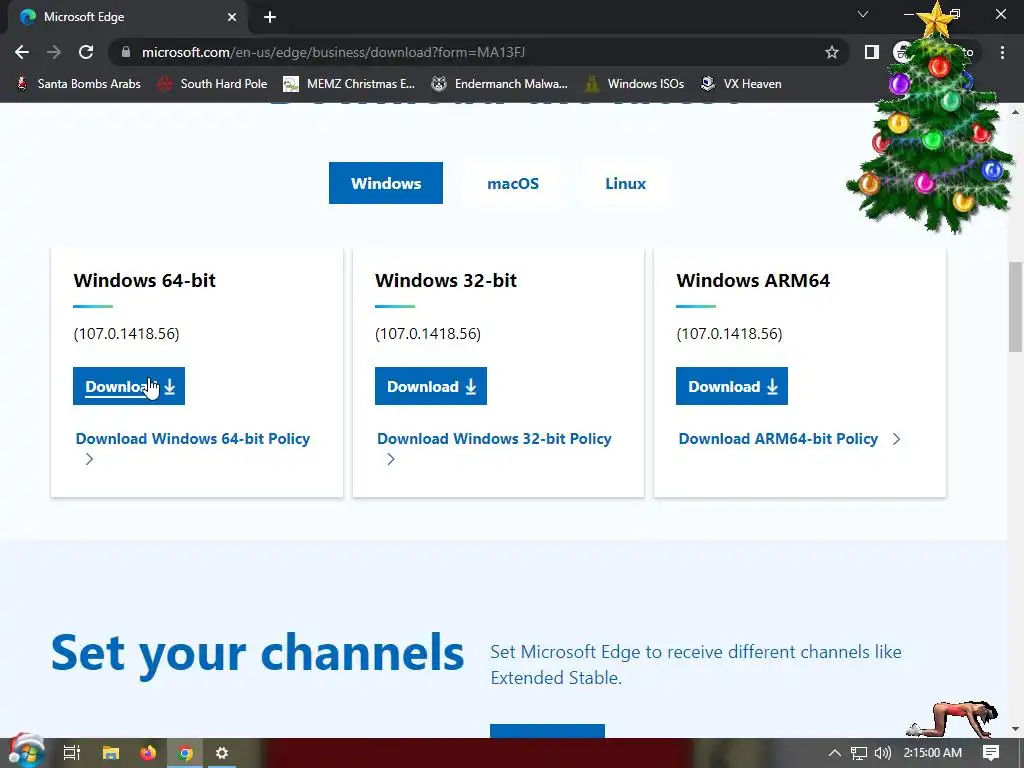Click the Windows ARM64 heading text
This screenshot has height=768, width=1024.
tap(753, 280)
